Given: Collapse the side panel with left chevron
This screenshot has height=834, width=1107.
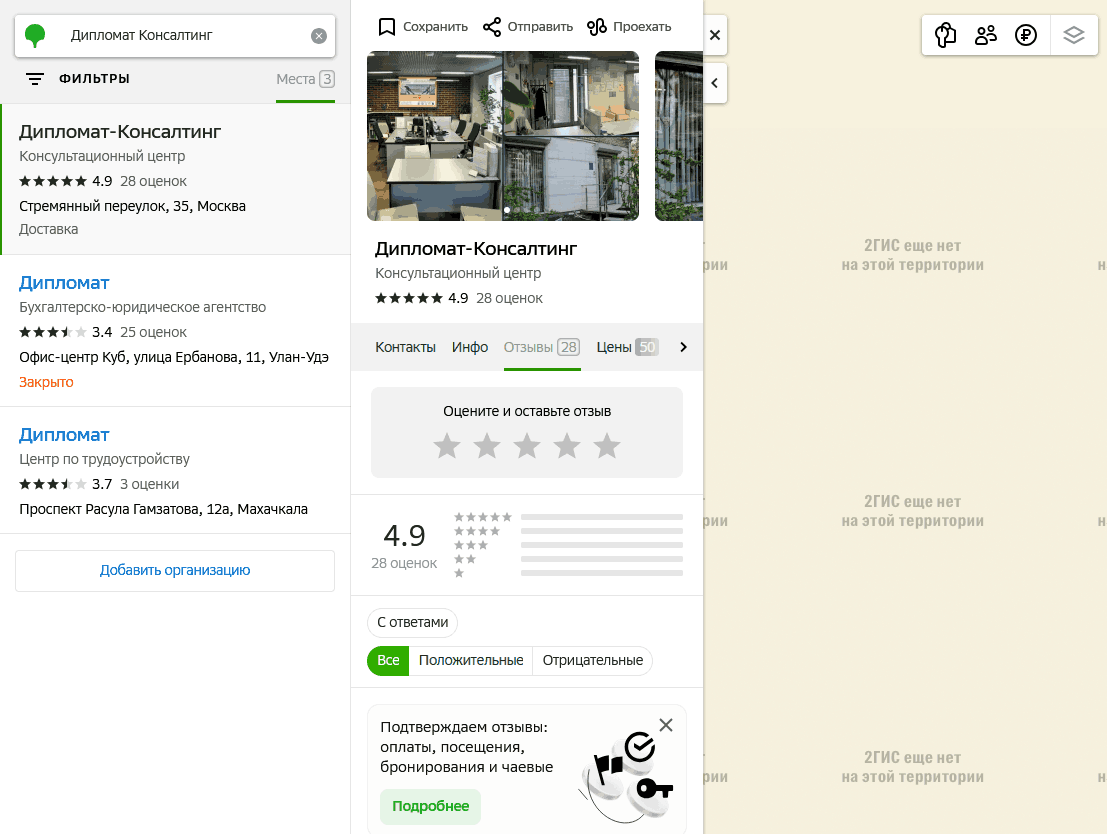Looking at the screenshot, I should (715, 84).
